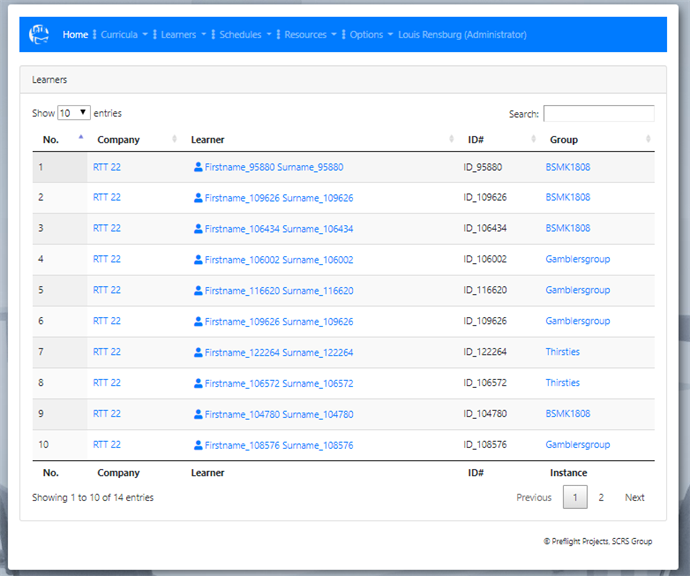Sort by the No. column arrow
This screenshot has height=576, width=690.
(80, 139)
